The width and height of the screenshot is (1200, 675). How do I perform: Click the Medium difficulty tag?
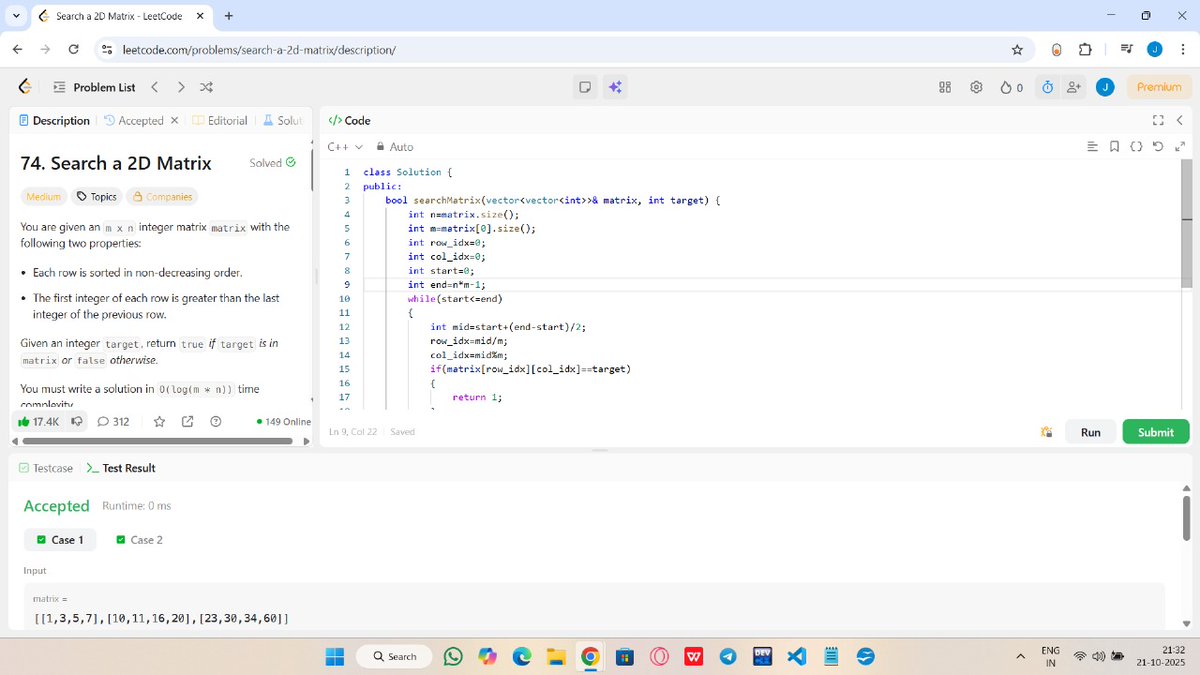coord(43,197)
